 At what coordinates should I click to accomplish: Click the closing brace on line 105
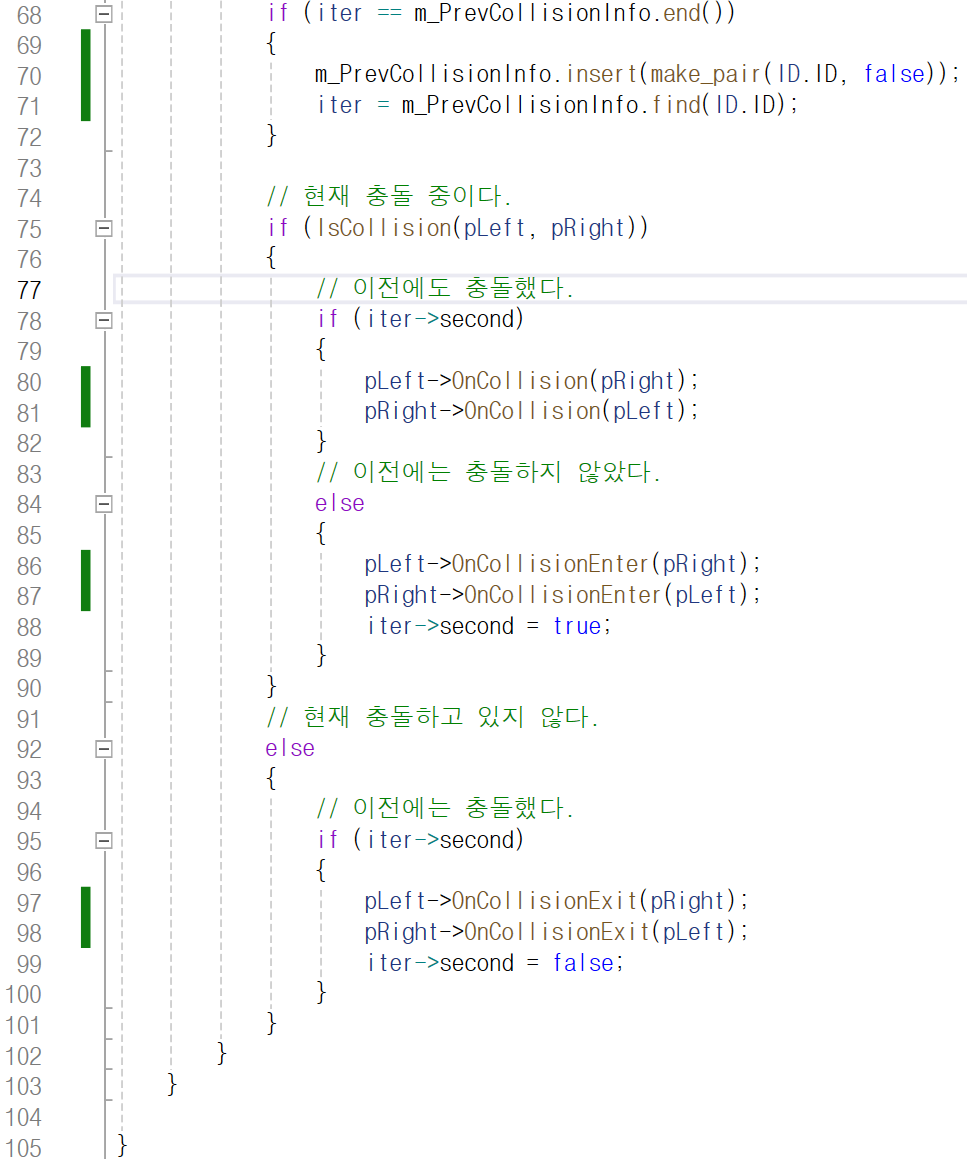click(122, 1146)
